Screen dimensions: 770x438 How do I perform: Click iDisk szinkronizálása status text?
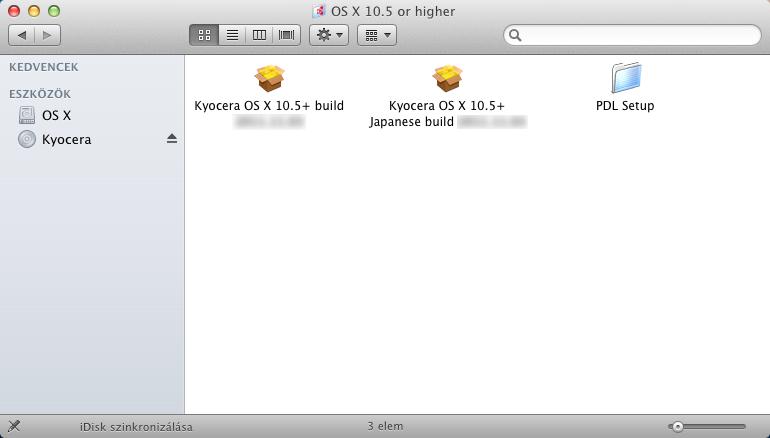(136, 427)
